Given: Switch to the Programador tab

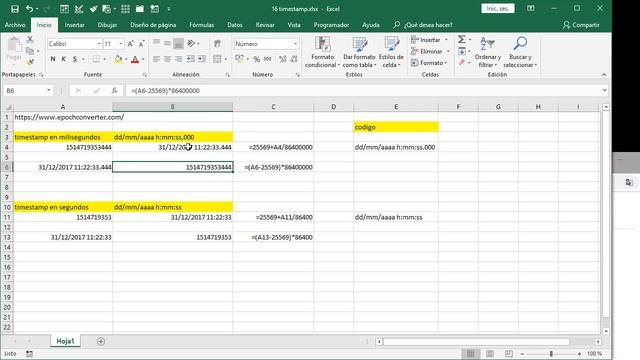Looking at the screenshot, I should 331,25.
